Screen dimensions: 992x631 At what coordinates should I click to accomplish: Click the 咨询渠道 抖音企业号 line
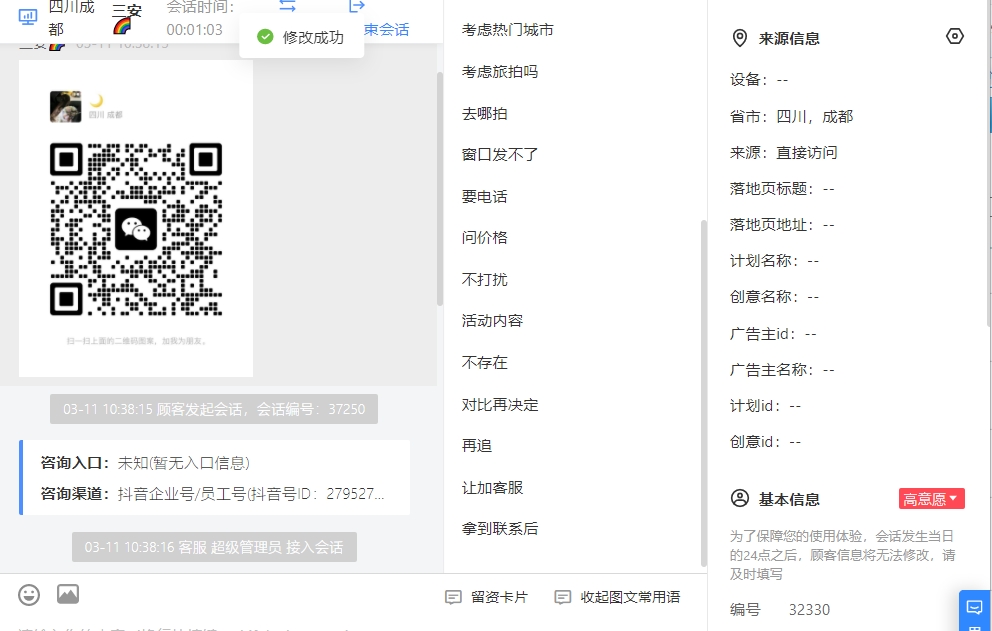tap(212, 494)
